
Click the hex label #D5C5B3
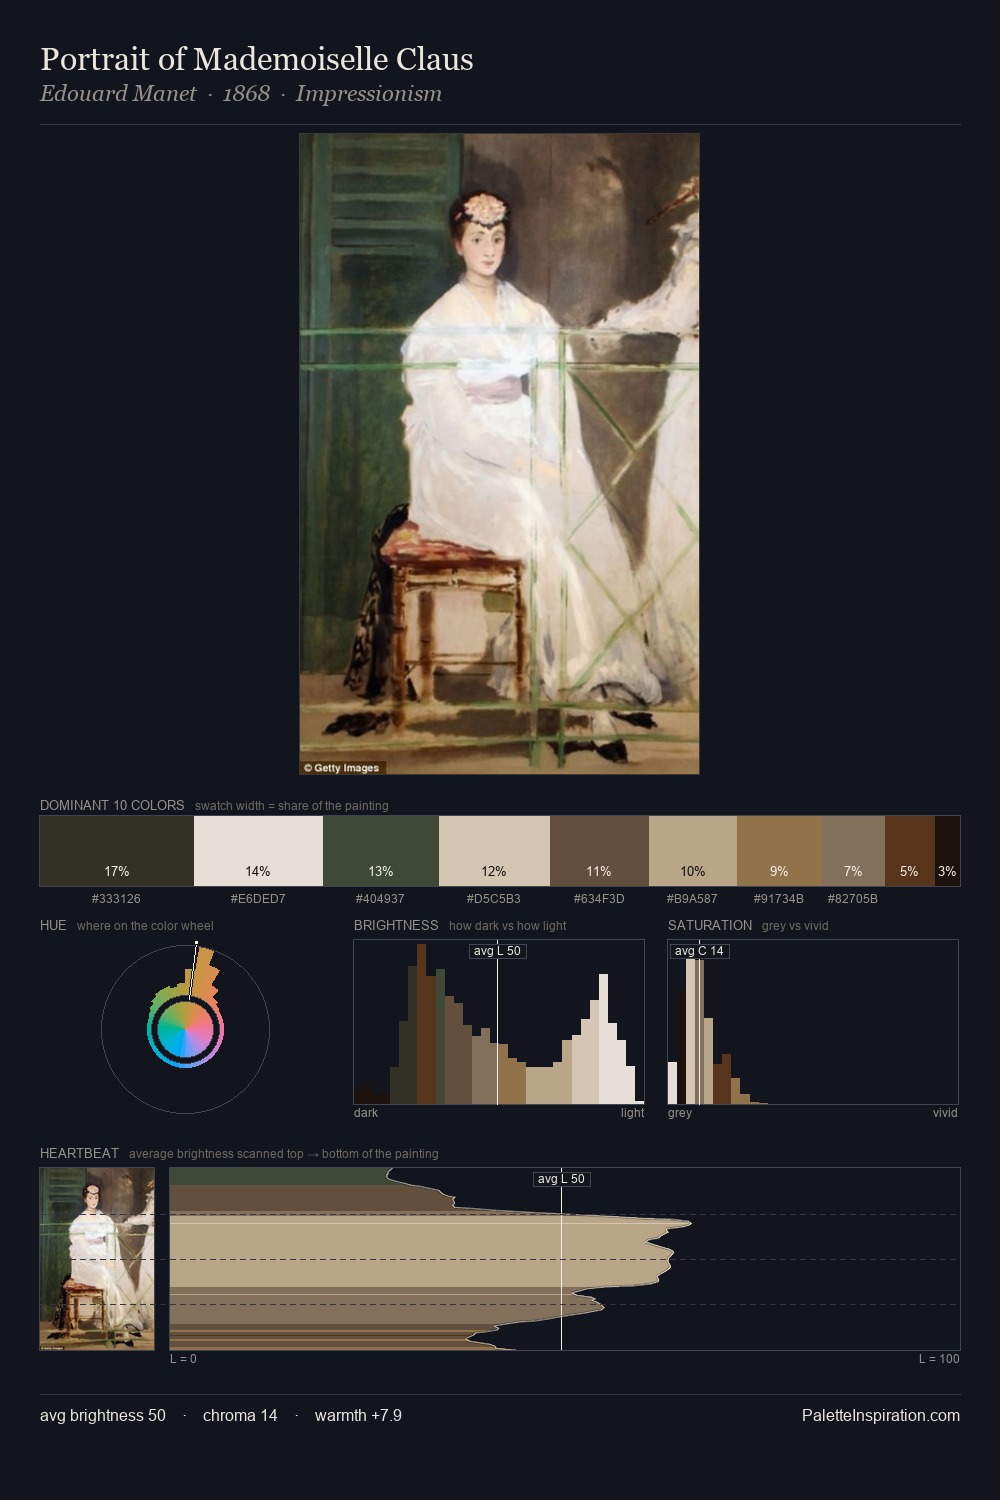tap(494, 899)
